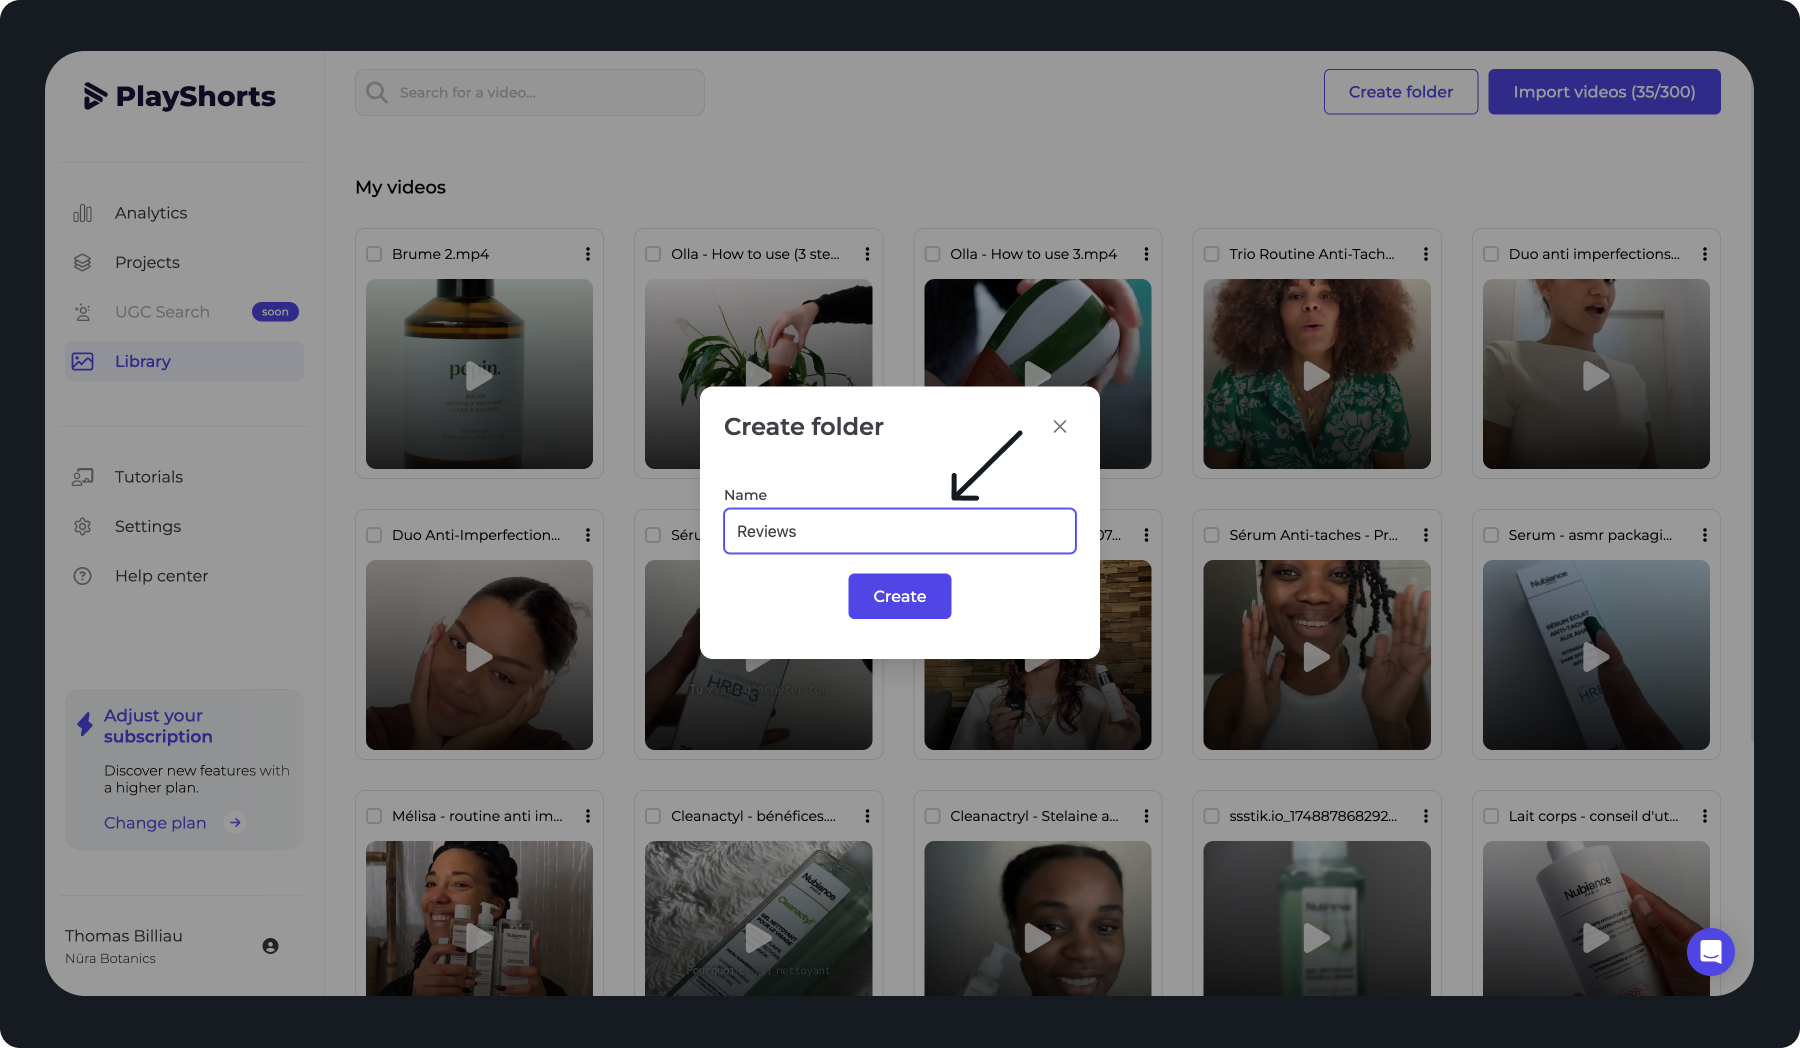Click the Tutorials icon
Image resolution: width=1800 pixels, height=1048 pixels.
(83, 477)
